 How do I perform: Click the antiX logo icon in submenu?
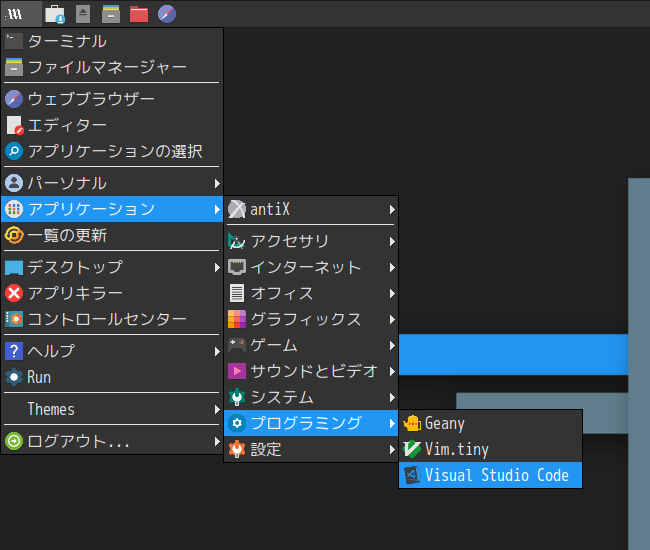coord(237,209)
